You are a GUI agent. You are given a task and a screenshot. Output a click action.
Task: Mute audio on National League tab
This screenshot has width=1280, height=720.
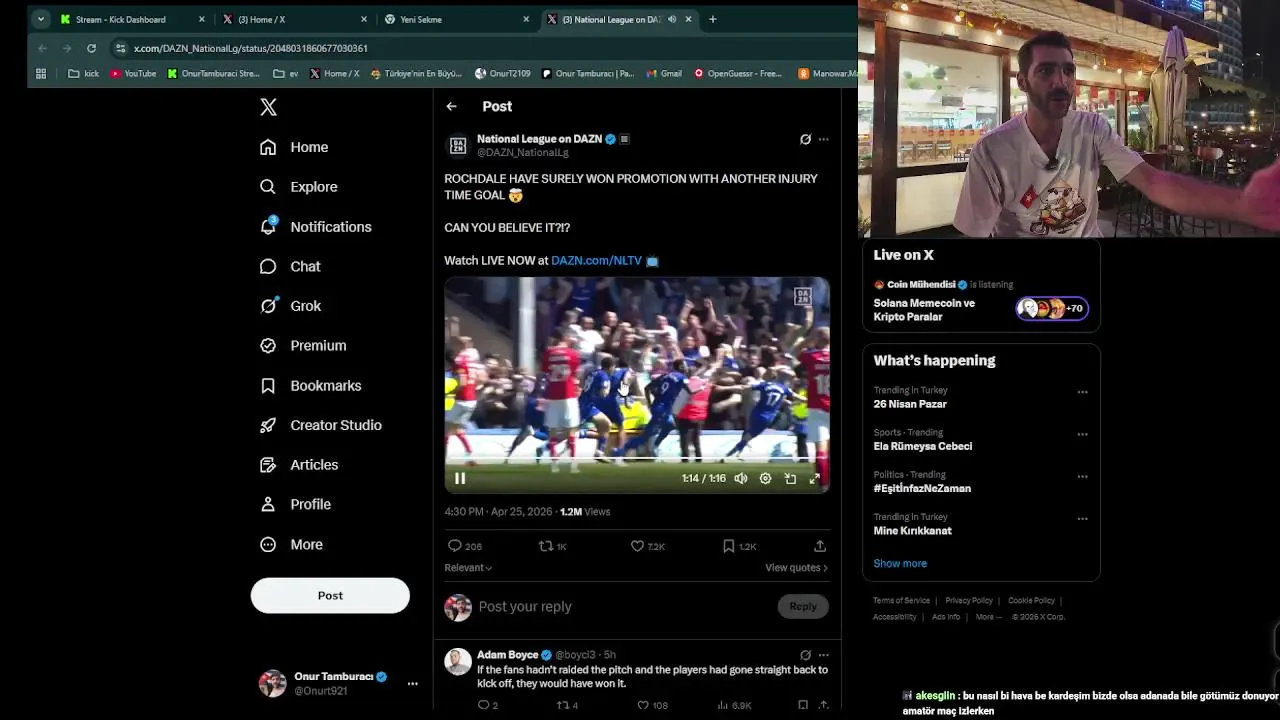coord(672,19)
